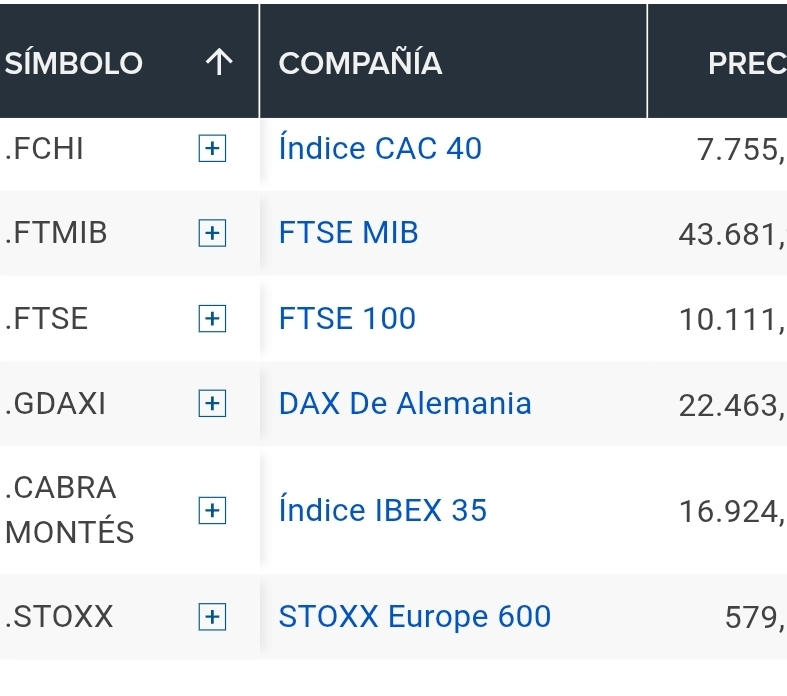The width and height of the screenshot is (787, 696).
Task: Open the DAX De Alemania link
Action: [x=405, y=404]
